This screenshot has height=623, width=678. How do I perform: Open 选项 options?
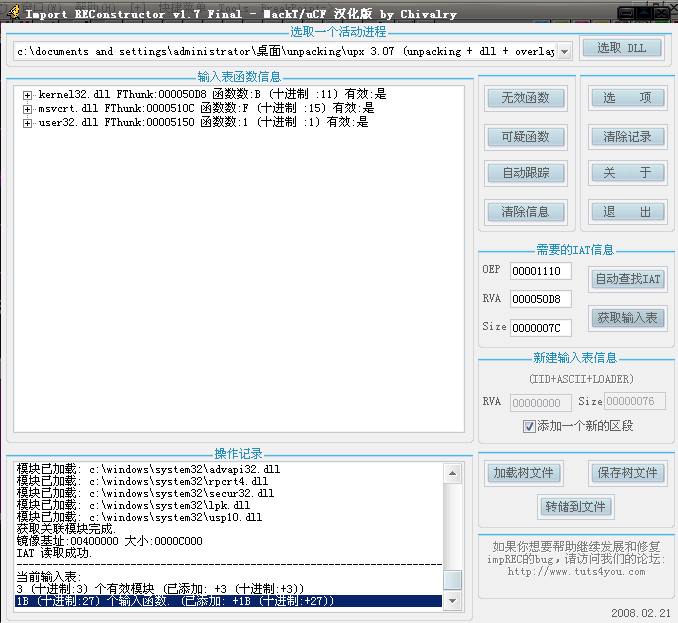tap(627, 98)
